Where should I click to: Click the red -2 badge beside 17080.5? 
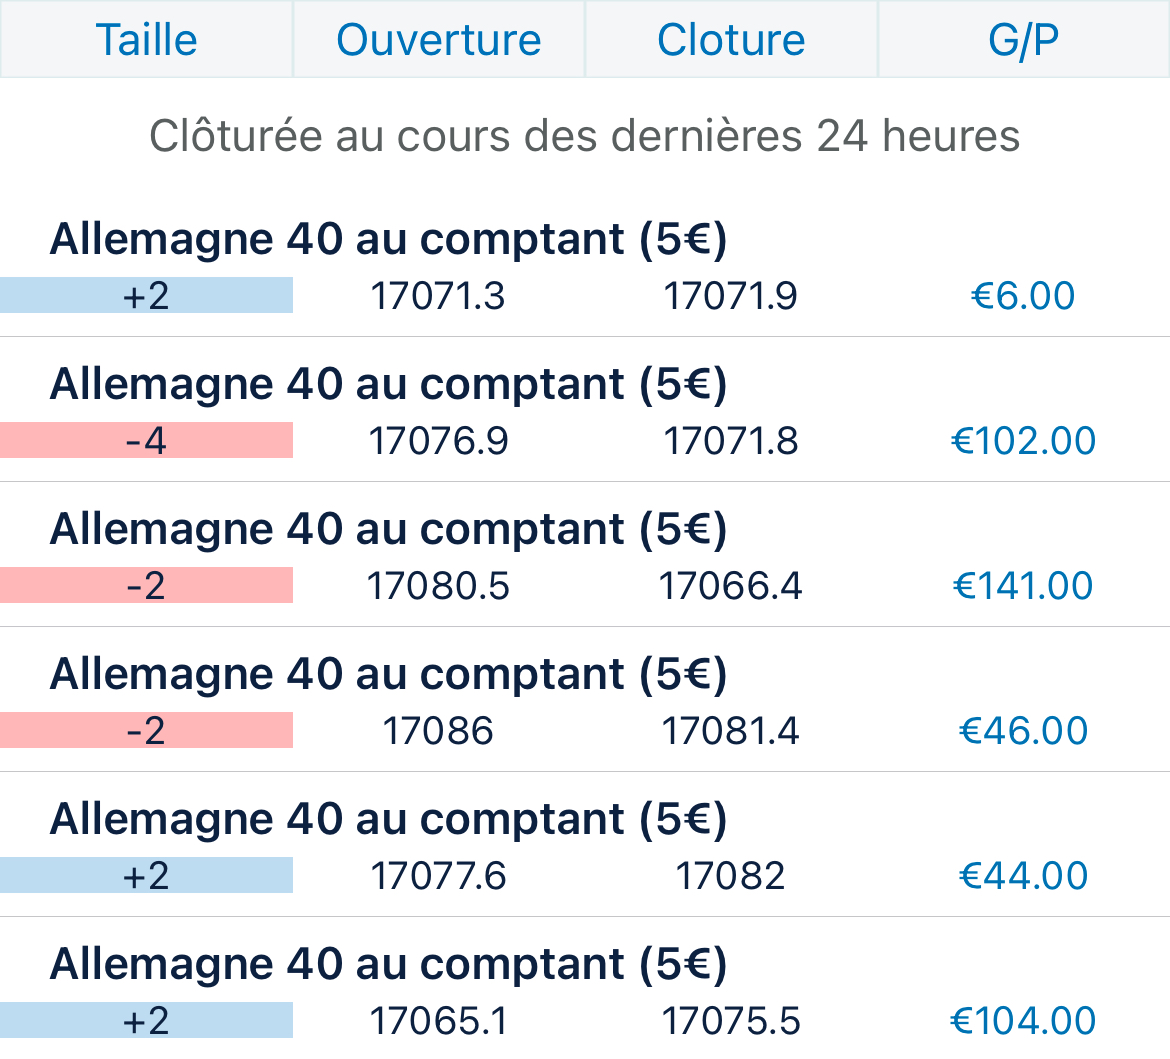(x=146, y=586)
